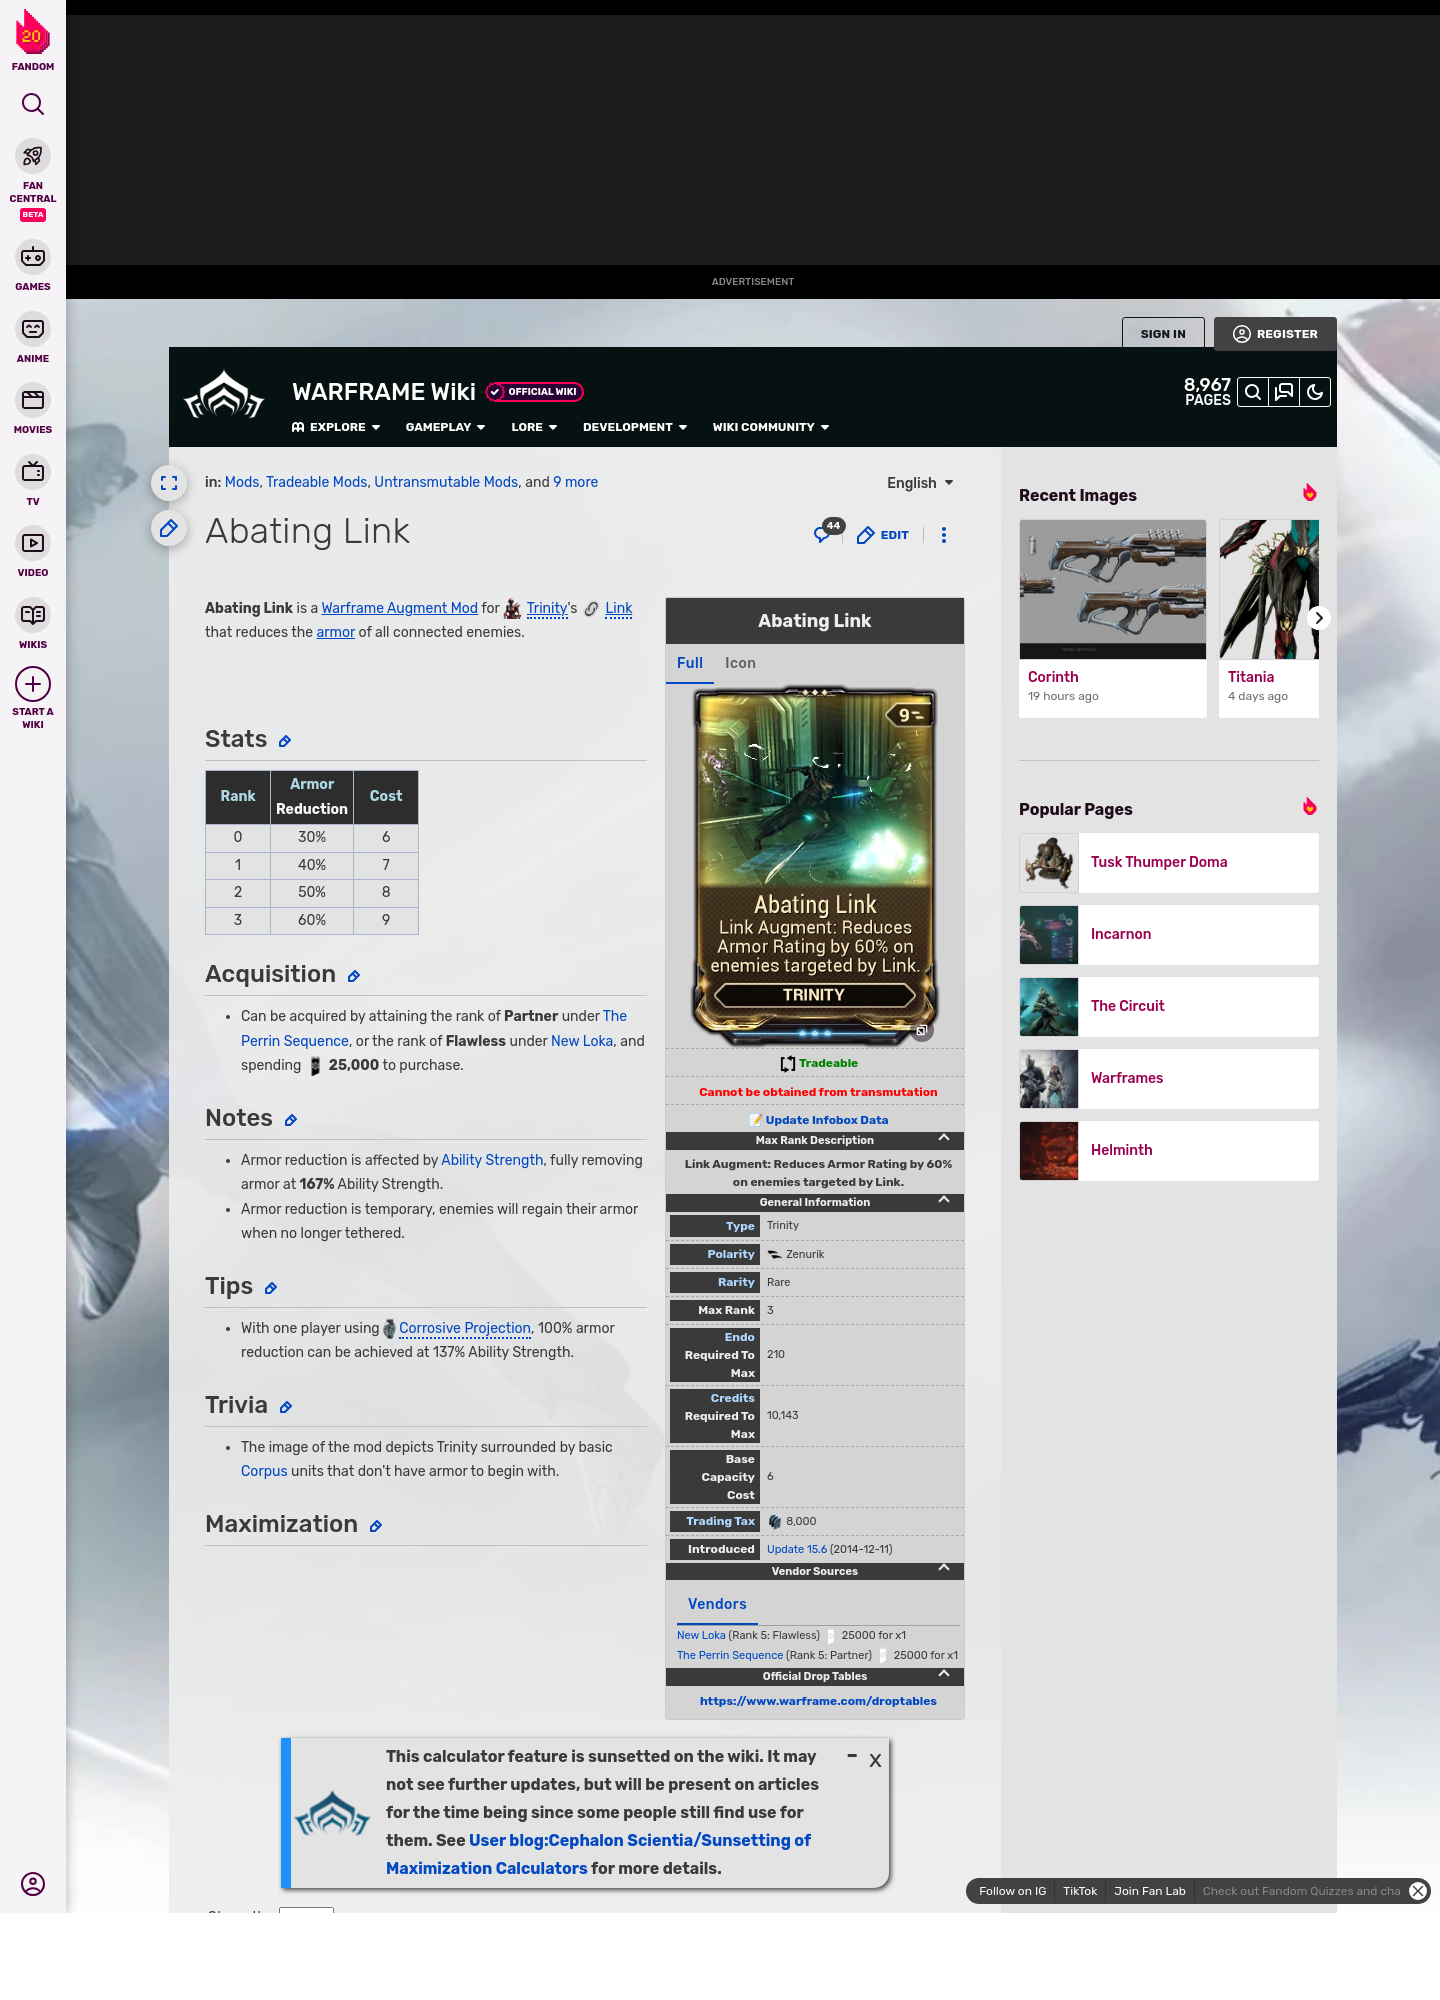Viewport: 1440px width, 2000px height.
Task: Click the Register button
Action: pos(1275,334)
